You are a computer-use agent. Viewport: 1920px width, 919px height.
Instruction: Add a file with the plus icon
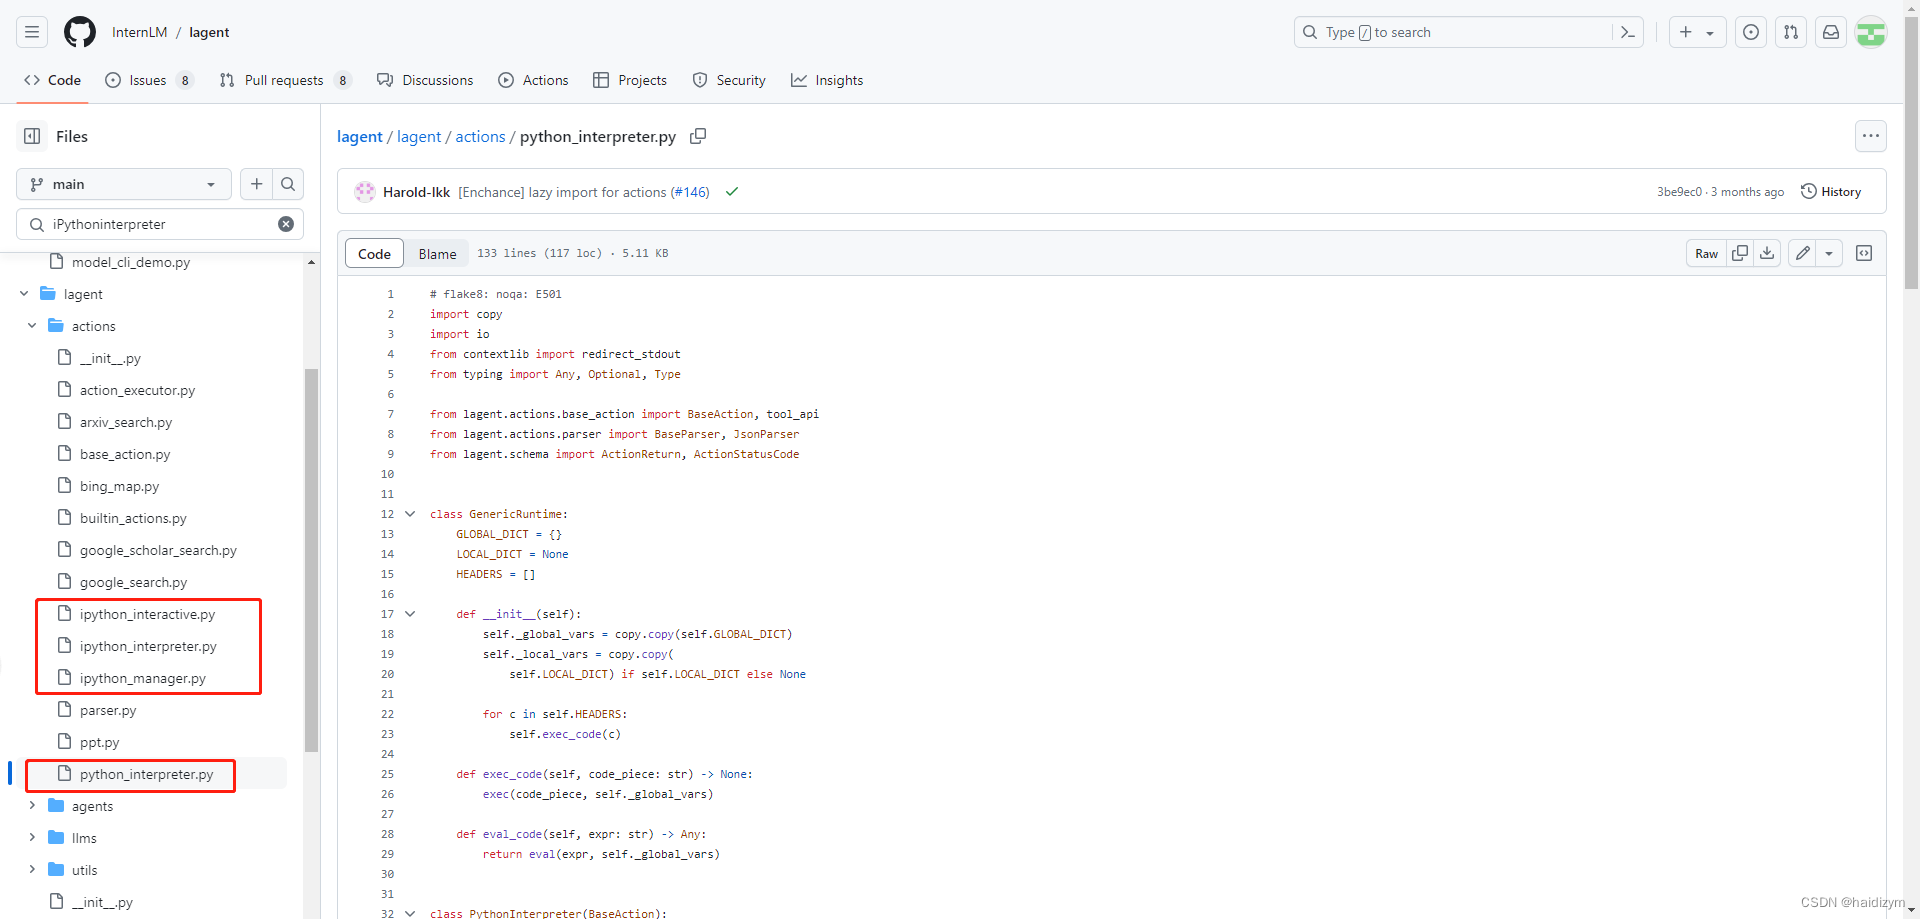coord(257,184)
